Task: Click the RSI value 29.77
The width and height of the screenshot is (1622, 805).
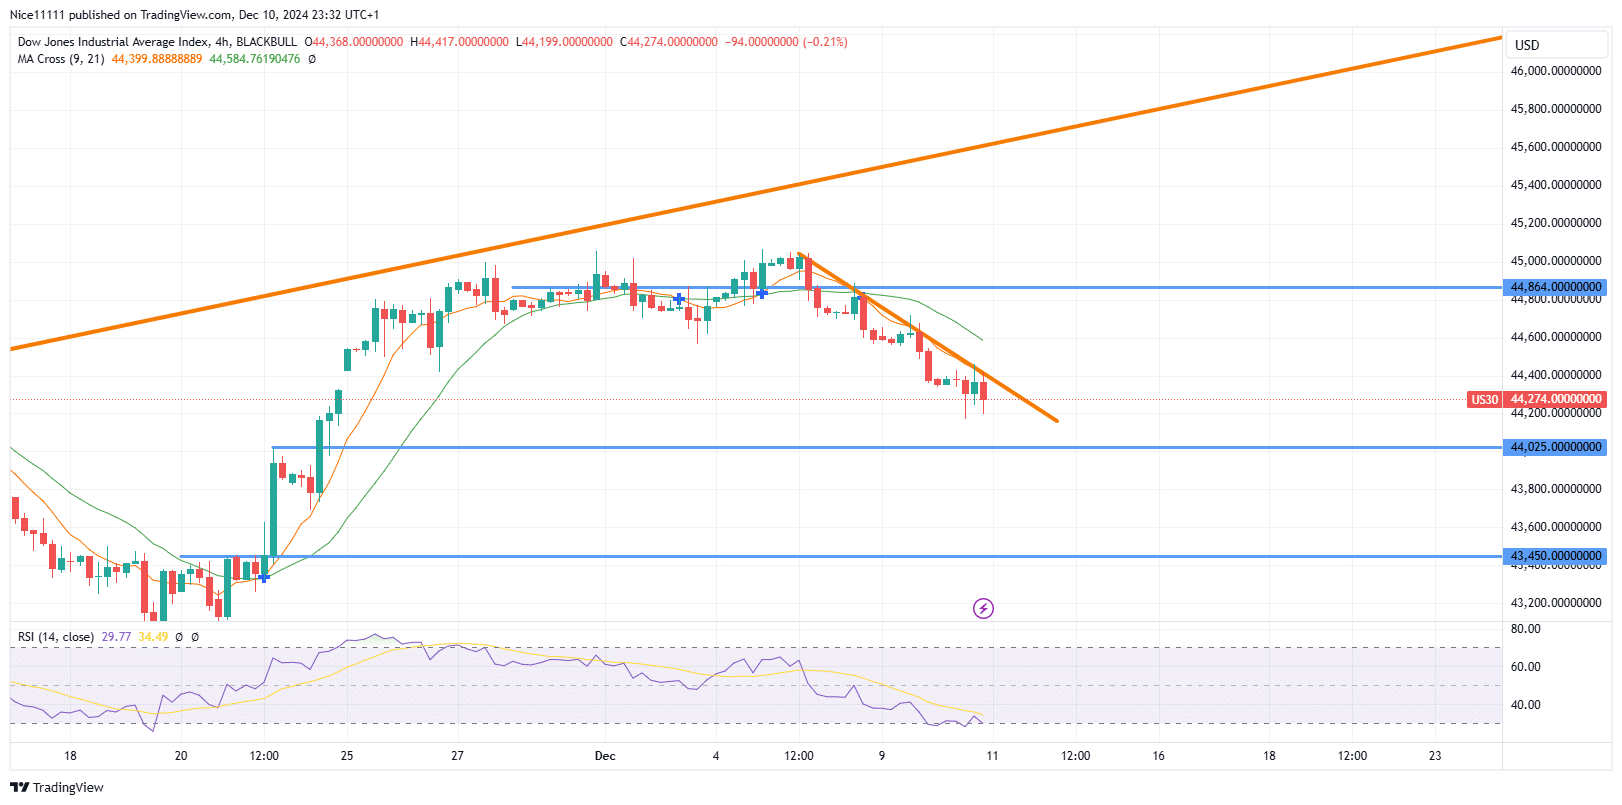Action: point(116,637)
